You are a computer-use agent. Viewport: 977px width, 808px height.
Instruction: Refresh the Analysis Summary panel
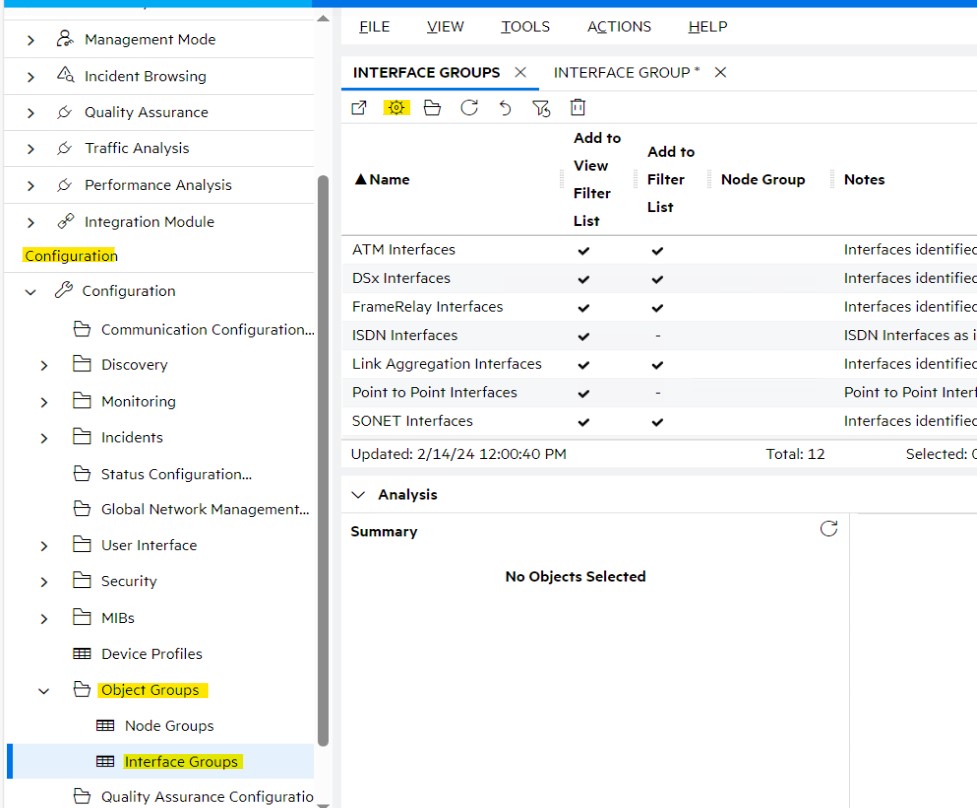point(828,528)
